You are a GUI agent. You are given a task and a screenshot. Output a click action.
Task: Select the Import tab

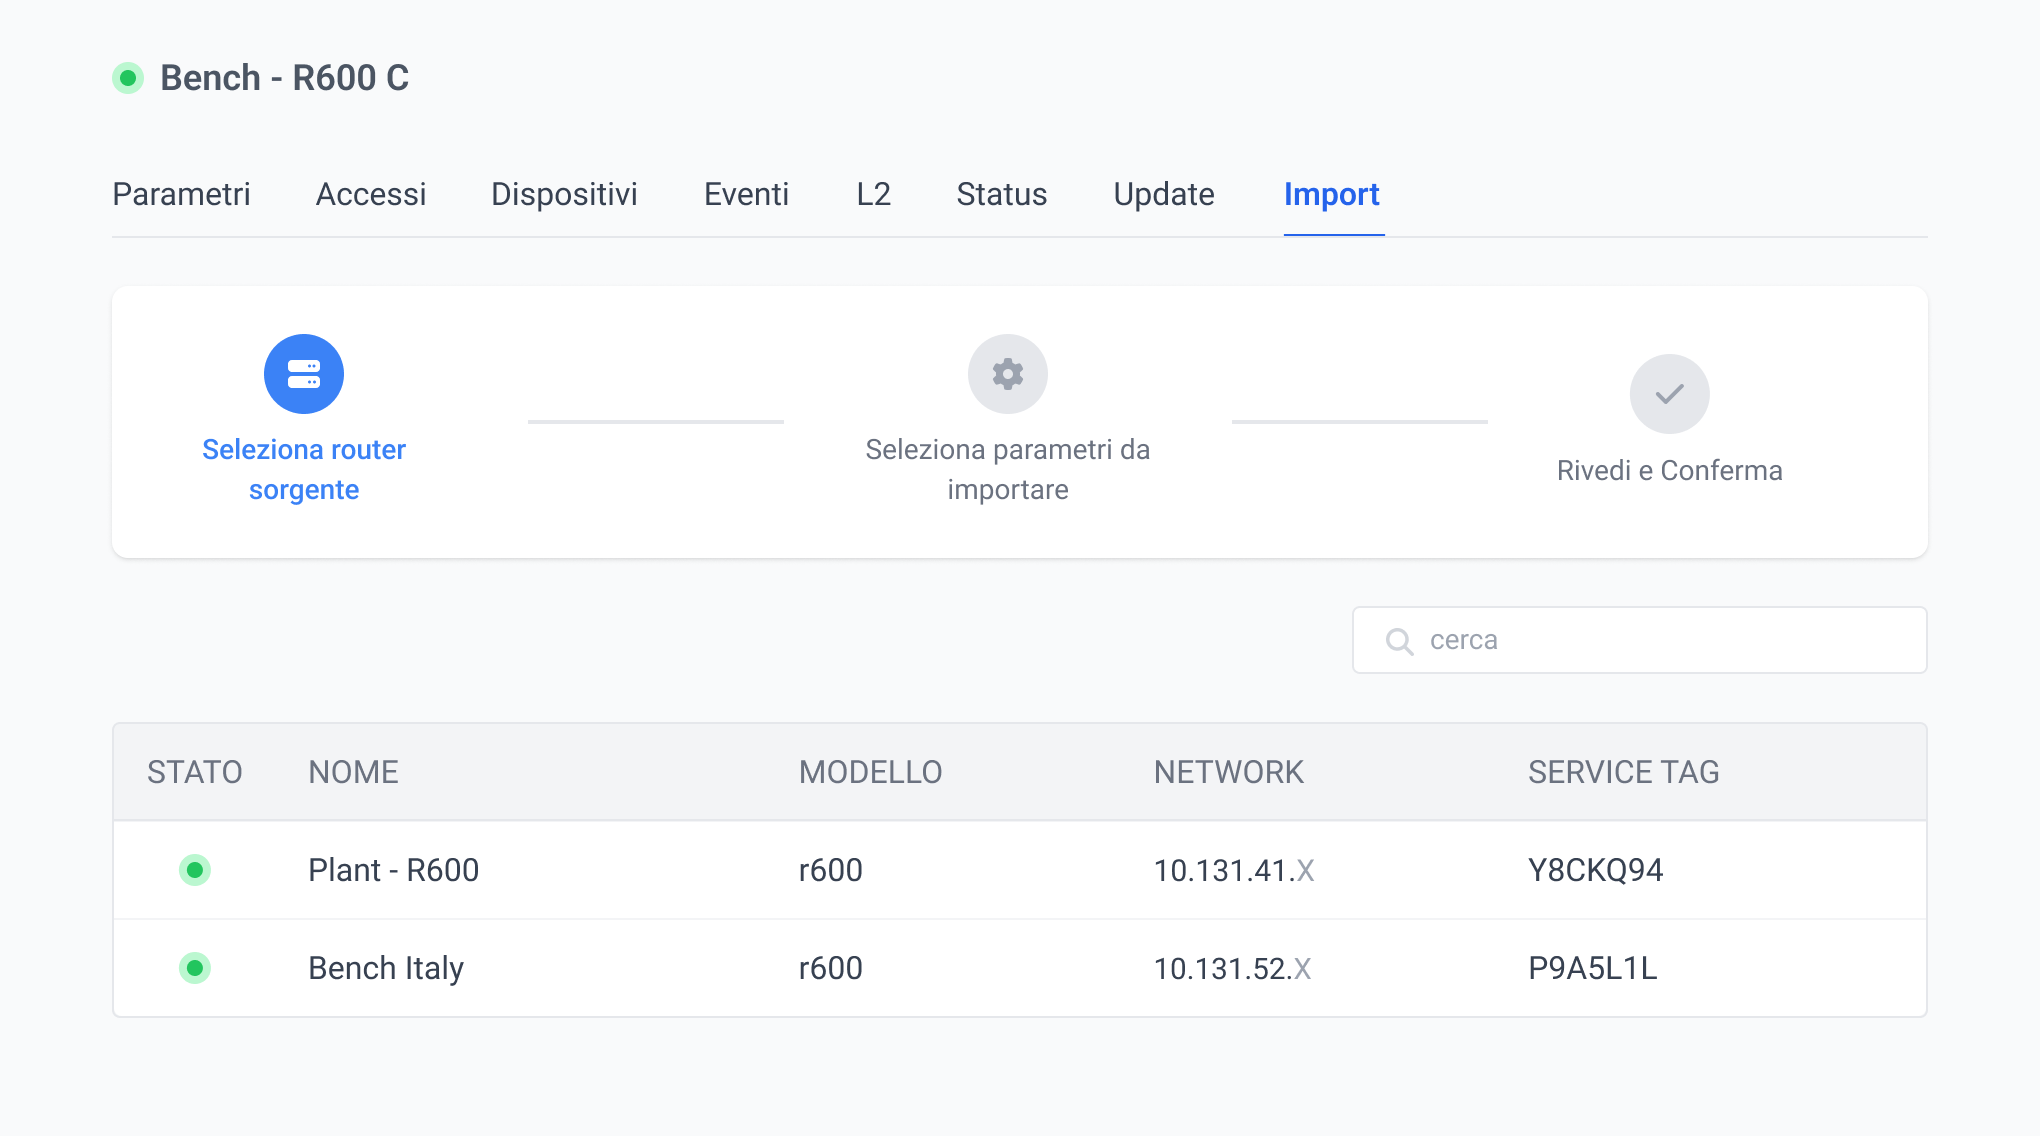[x=1331, y=194]
